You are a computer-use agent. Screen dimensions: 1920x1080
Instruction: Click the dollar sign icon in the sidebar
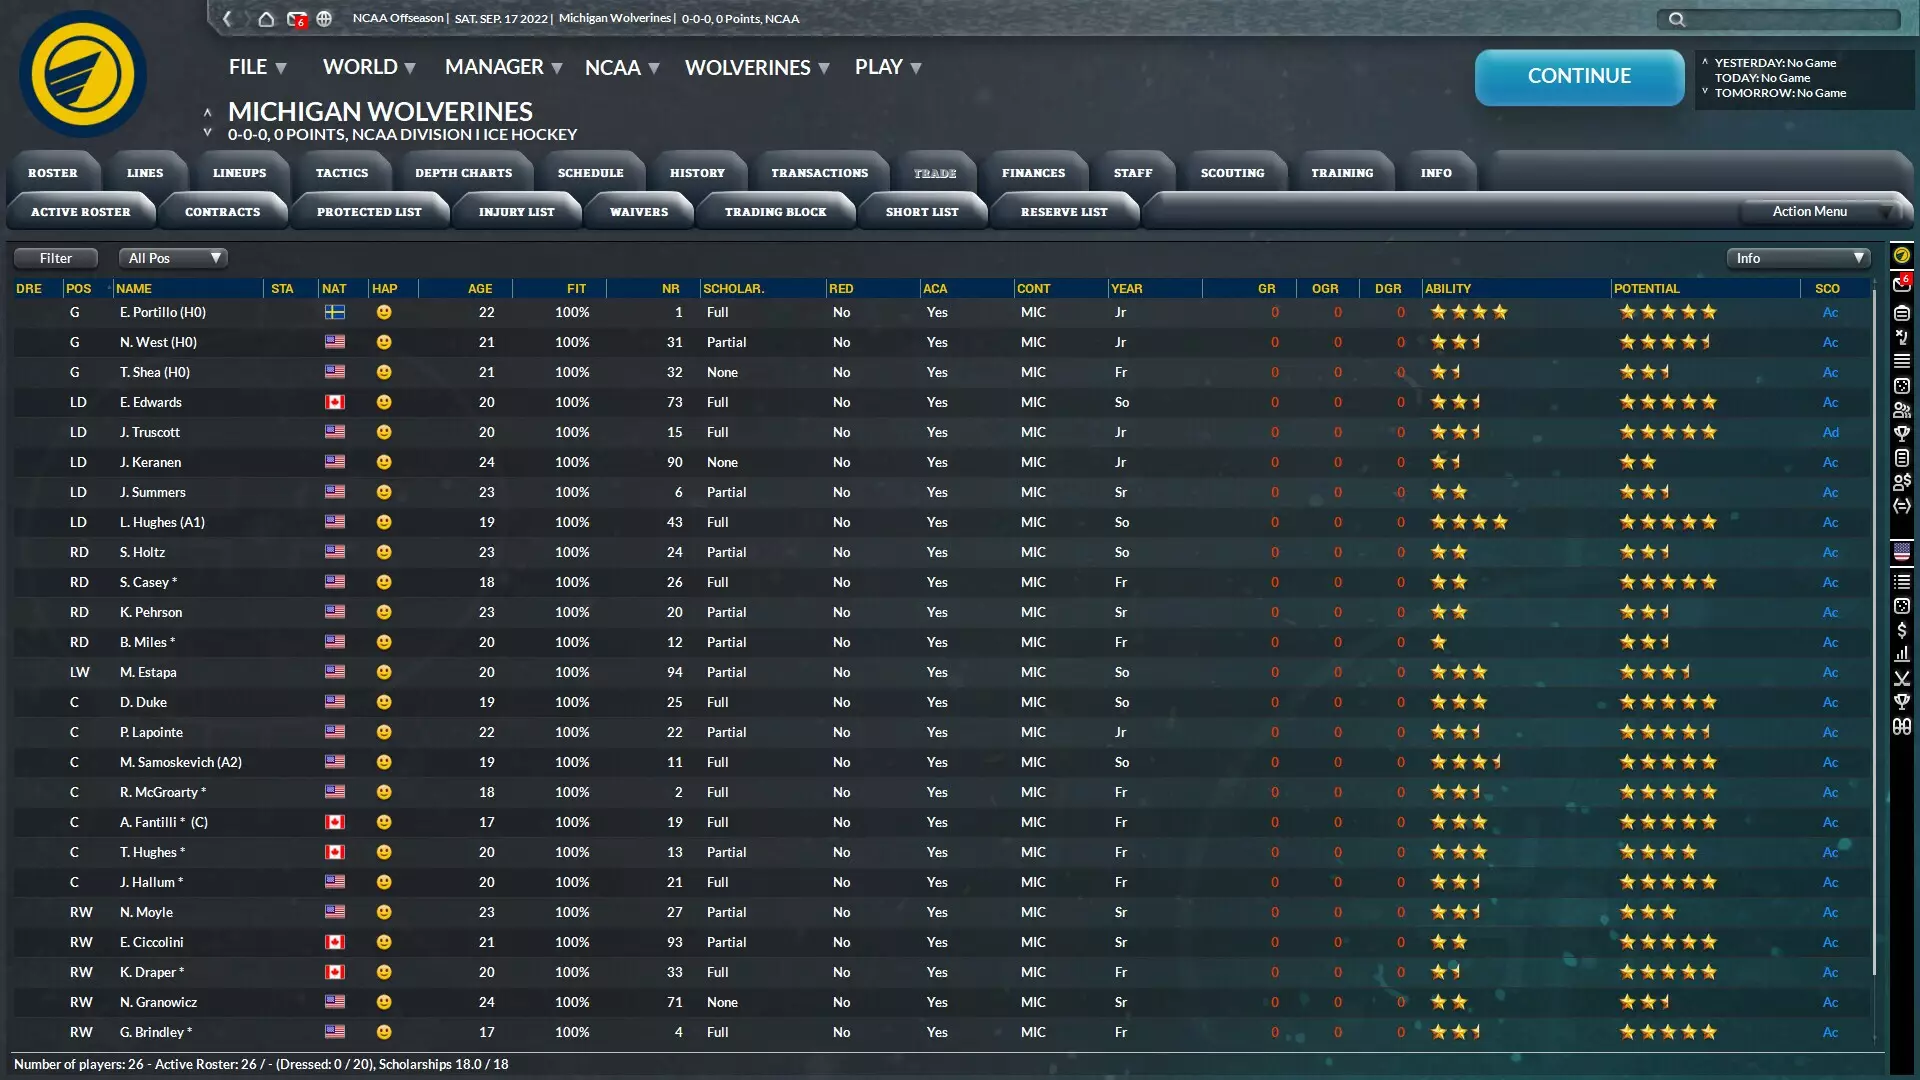[1902, 630]
